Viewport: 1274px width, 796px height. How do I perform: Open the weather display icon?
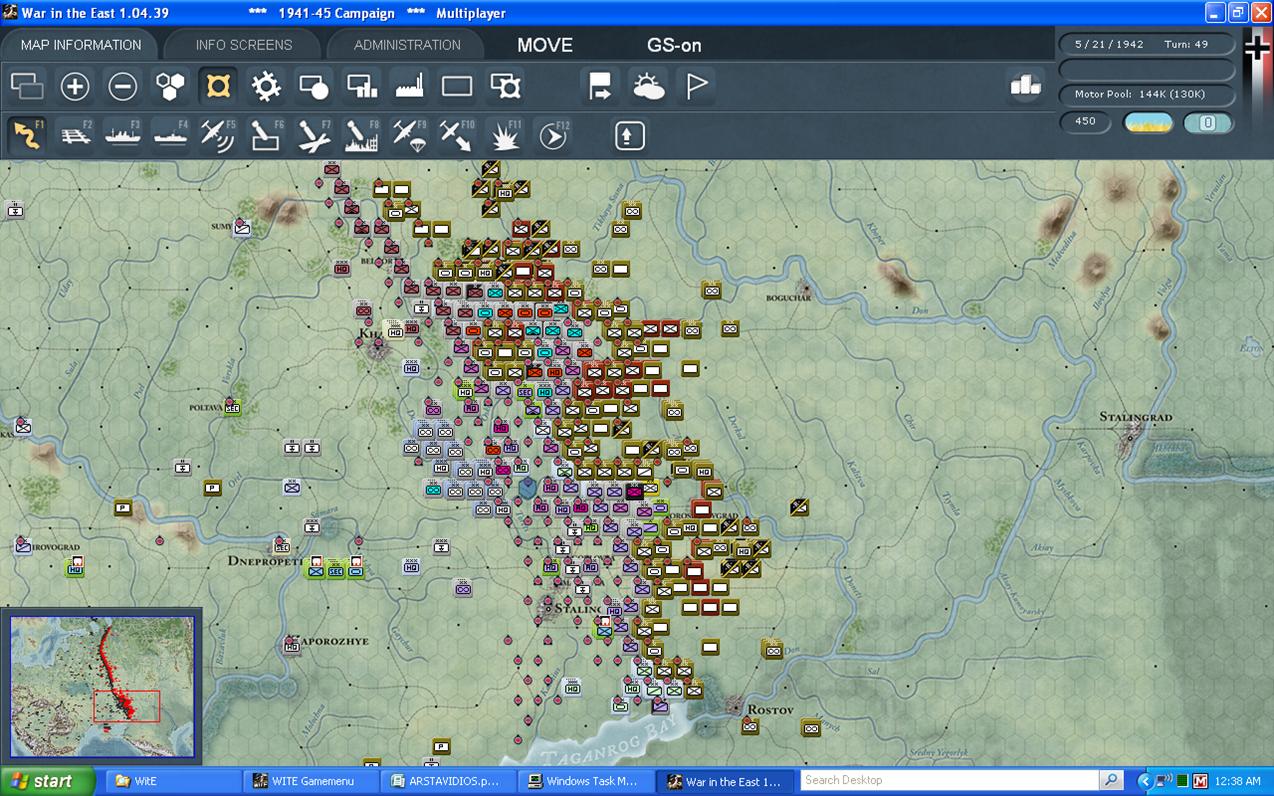649,87
